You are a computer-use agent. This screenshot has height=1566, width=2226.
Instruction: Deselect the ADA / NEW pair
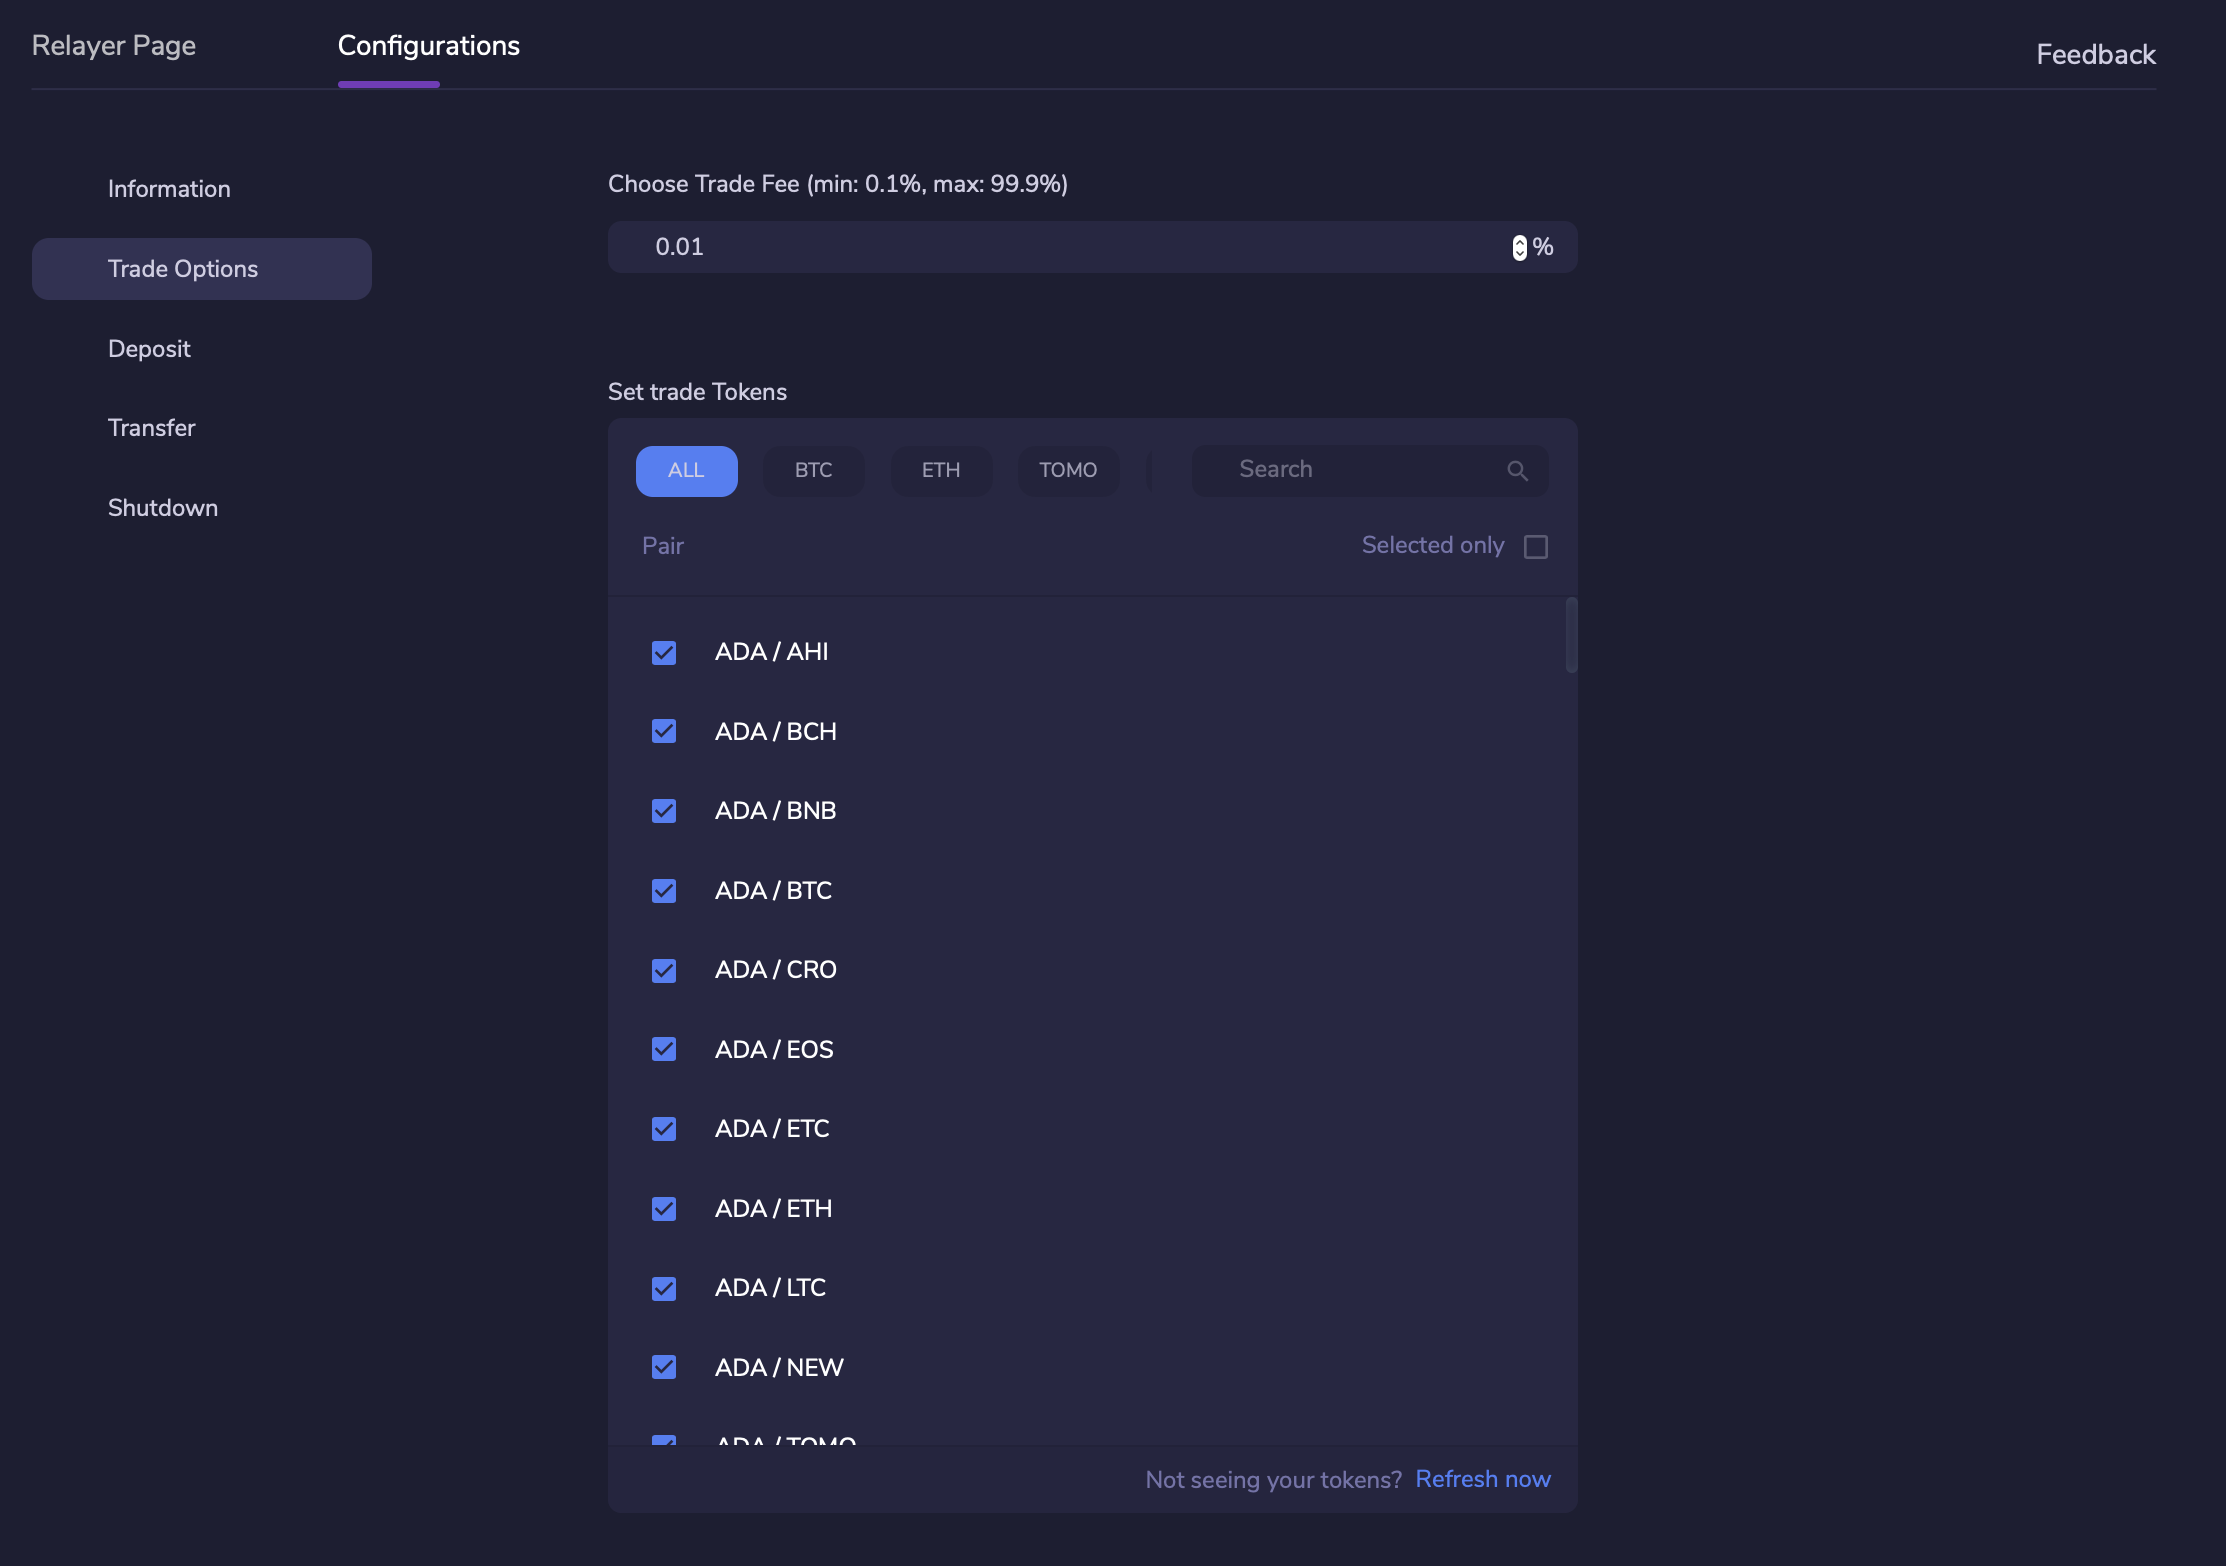click(x=664, y=1368)
